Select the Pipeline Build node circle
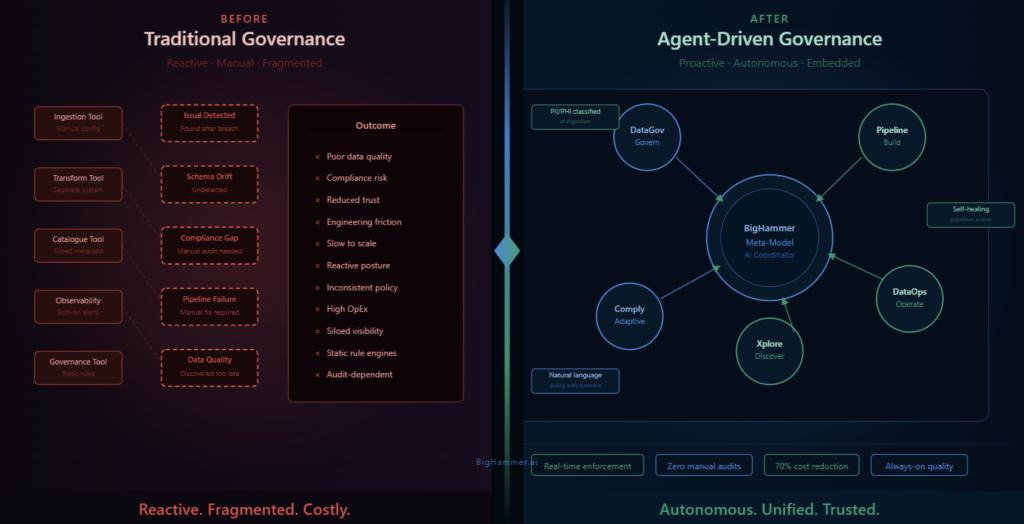Image resolution: width=1024 pixels, height=524 pixels. tap(891, 137)
